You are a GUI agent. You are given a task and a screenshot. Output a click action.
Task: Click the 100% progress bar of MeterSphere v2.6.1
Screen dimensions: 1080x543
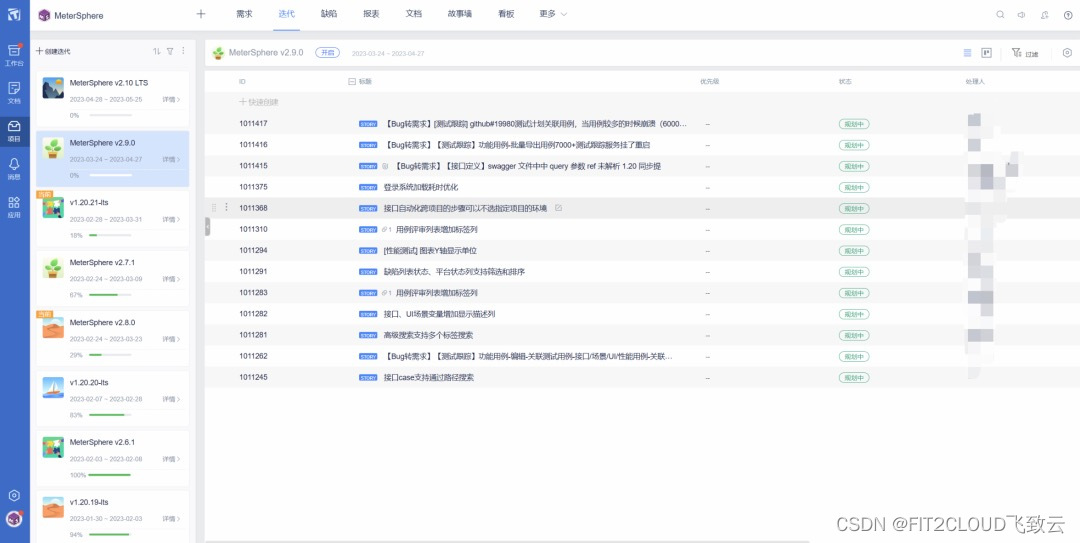click(110, 475)
